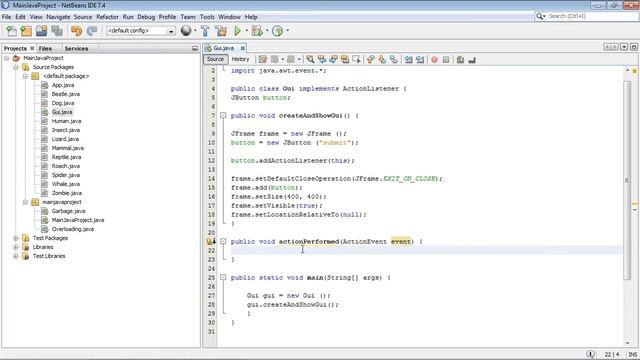Select Zombie.java in the project tree
640x360 pixels.
(67, 193)
